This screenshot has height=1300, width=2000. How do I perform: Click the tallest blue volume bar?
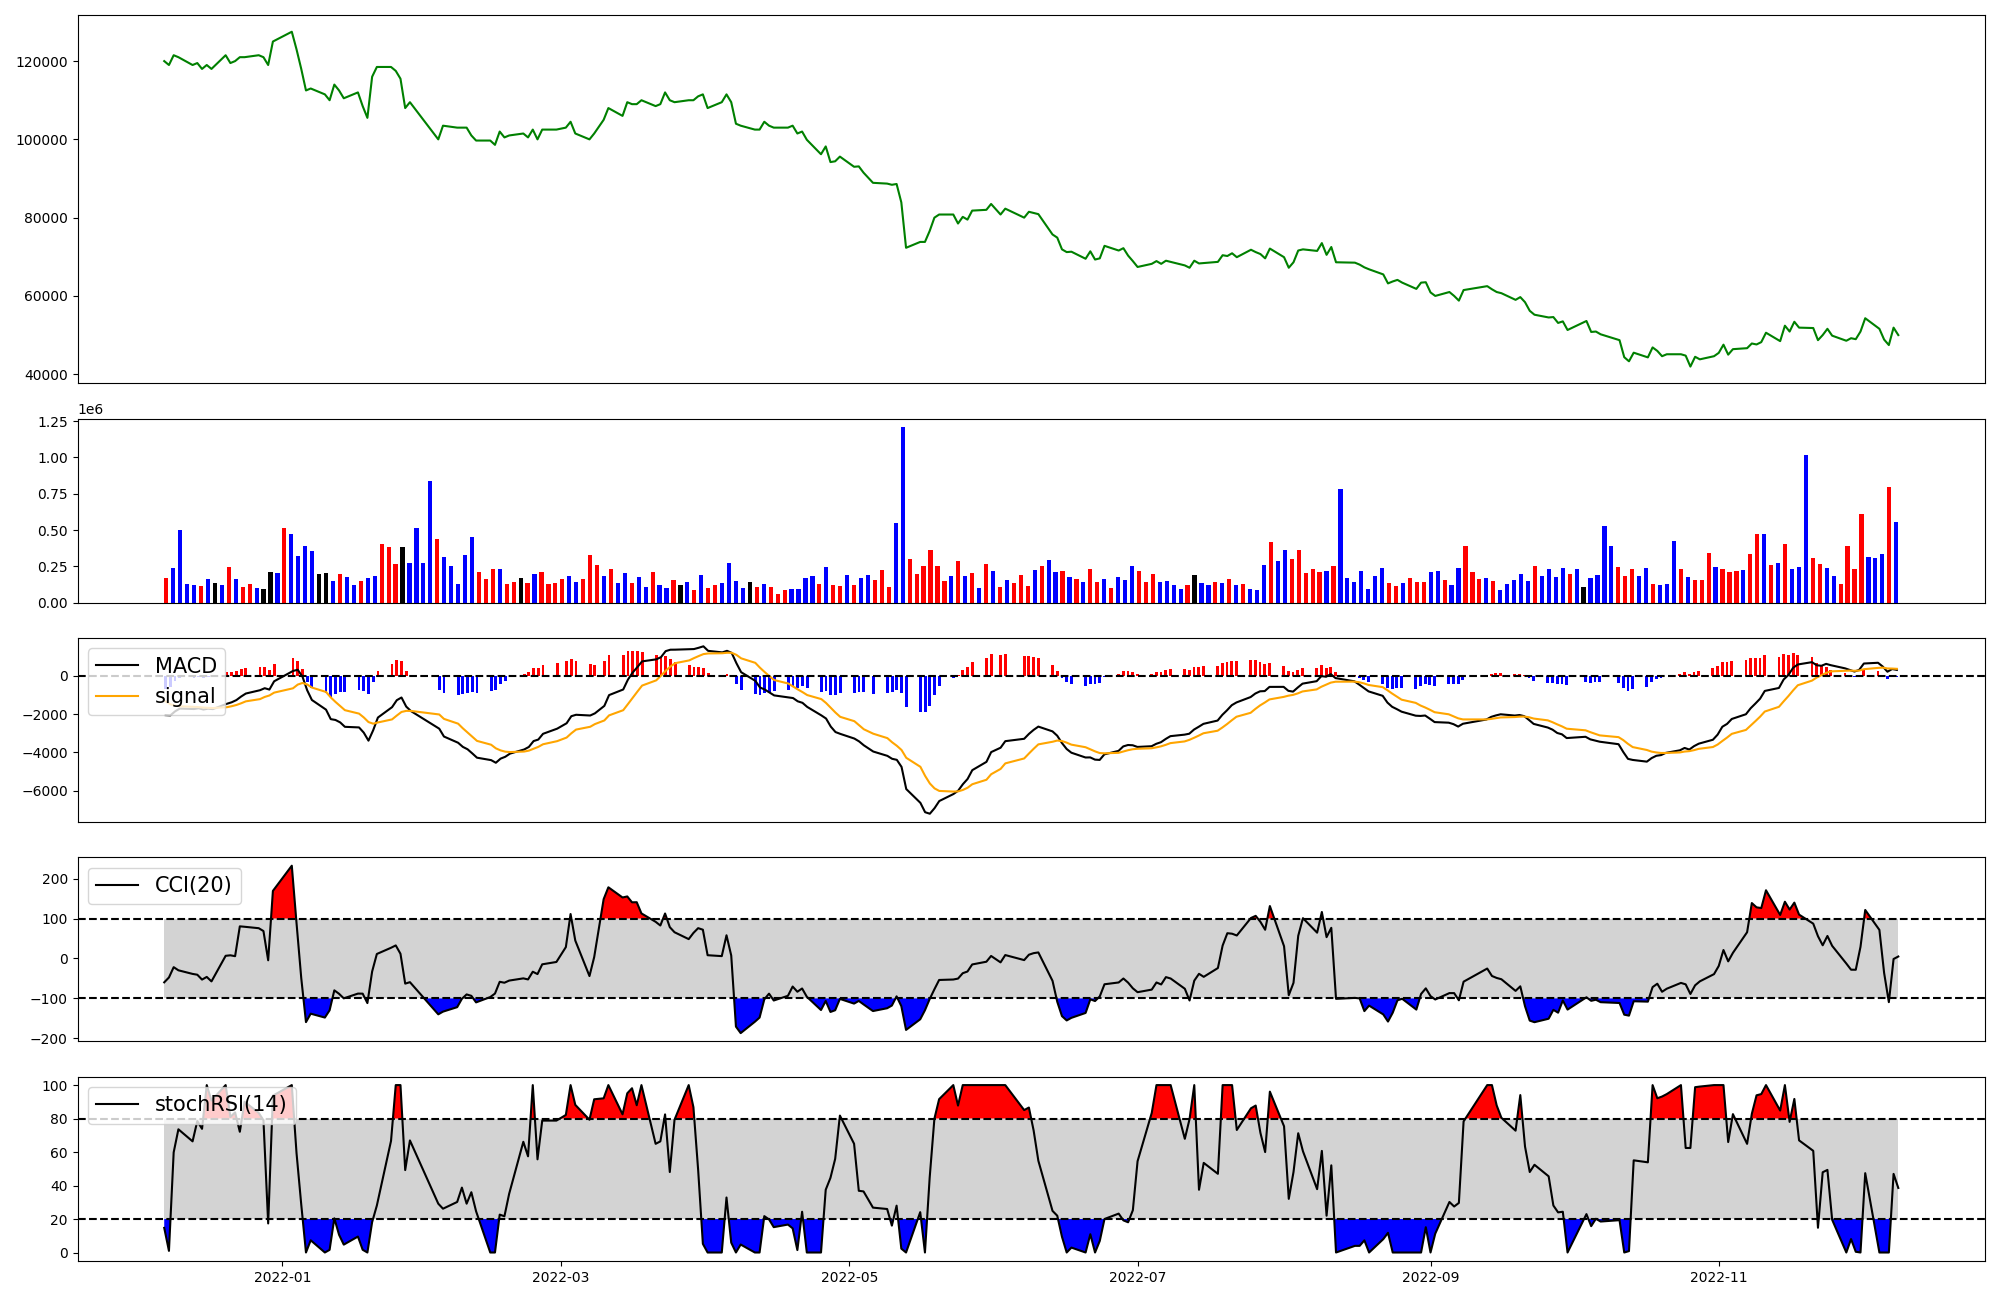903,515
